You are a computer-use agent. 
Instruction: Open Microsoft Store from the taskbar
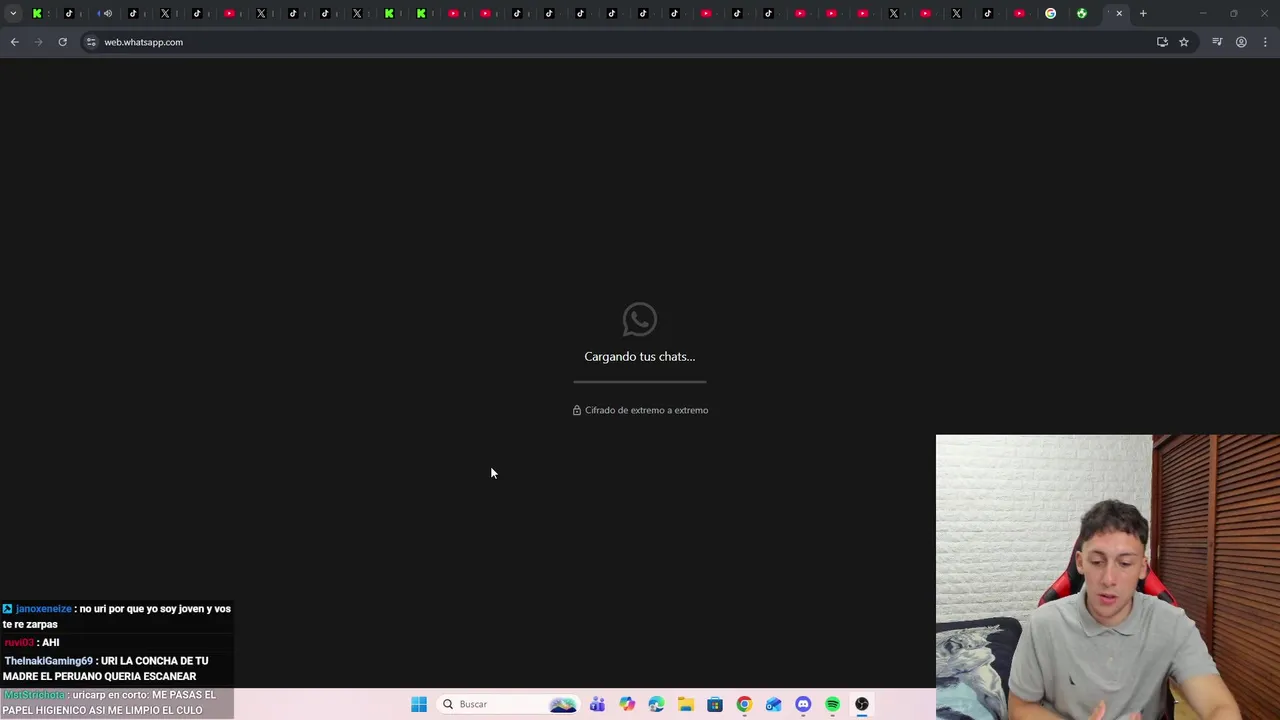(715, 704)
